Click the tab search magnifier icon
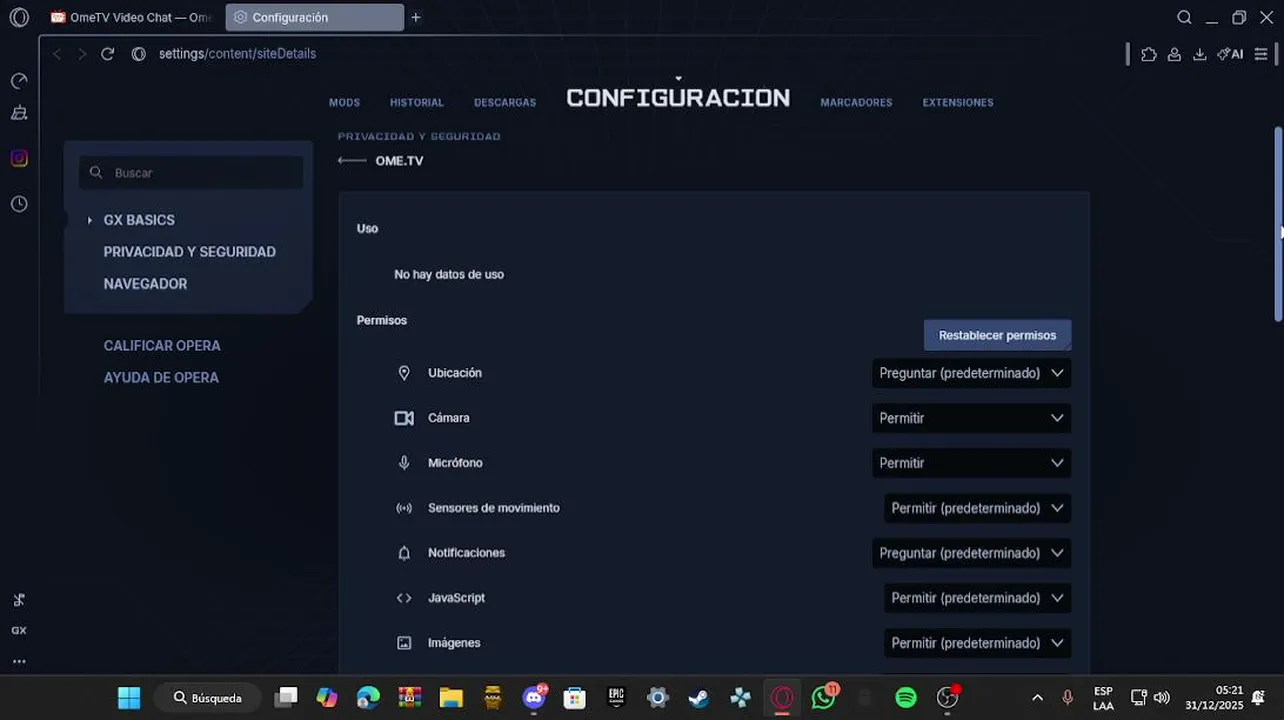Viewport: 1284px width, 720px height. (x=1184, y=17)
